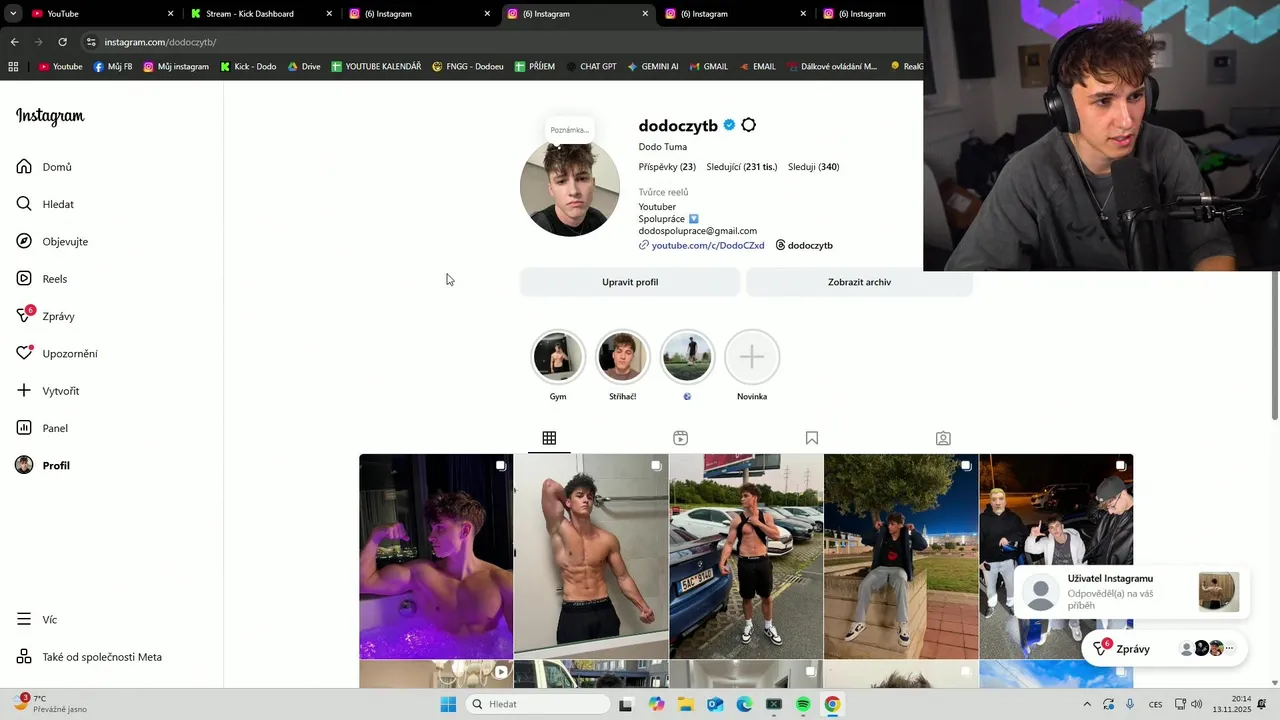Open Threads dodoczytb link
1280x720 pixels.
[x=804, y=245]
